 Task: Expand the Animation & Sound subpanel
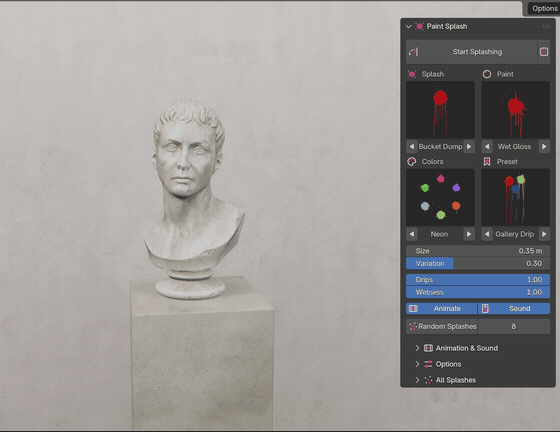tap(417, 348)
